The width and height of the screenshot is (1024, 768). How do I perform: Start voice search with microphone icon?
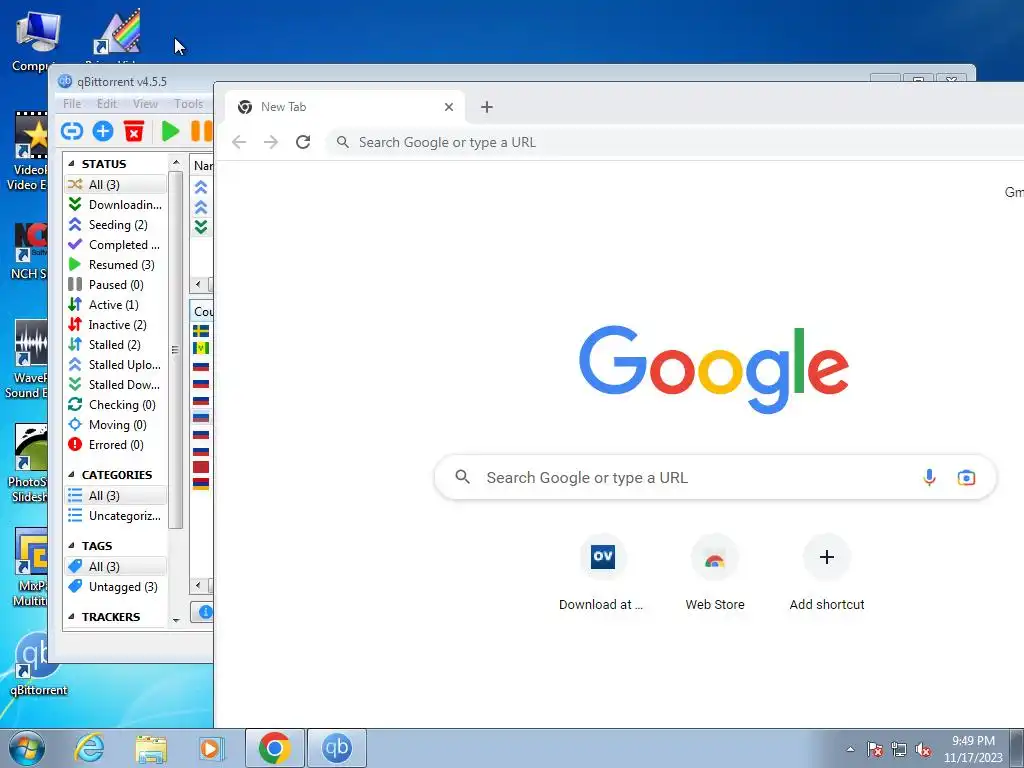(929, 477)
